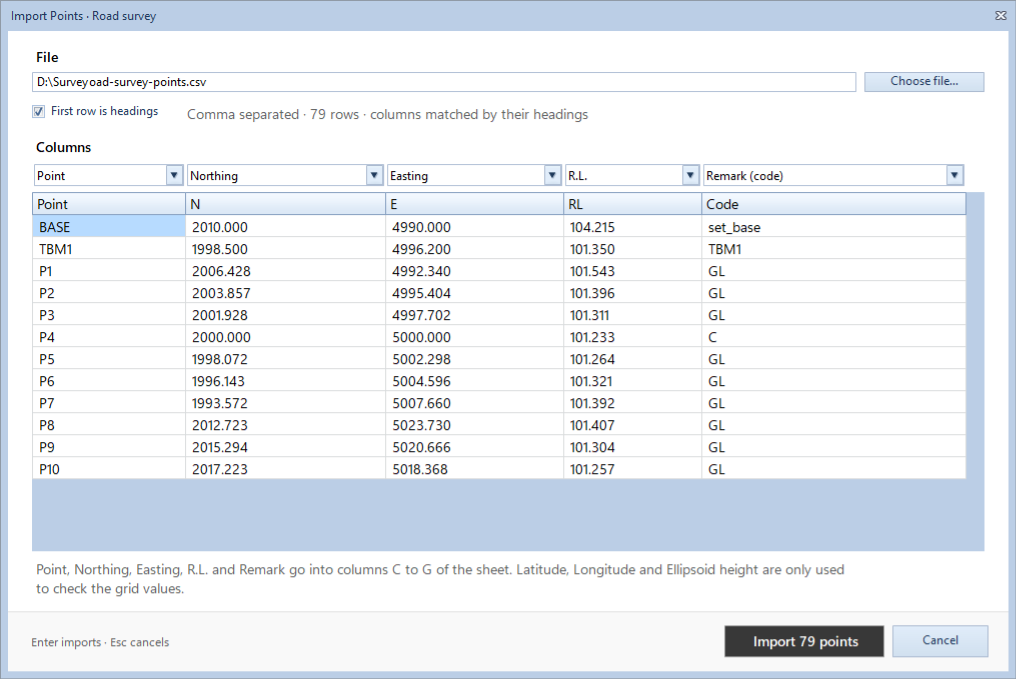Click easting value 4996.200
This screenshot has width=1016, height=679.
pyautogui.click(x=474, y=249)
